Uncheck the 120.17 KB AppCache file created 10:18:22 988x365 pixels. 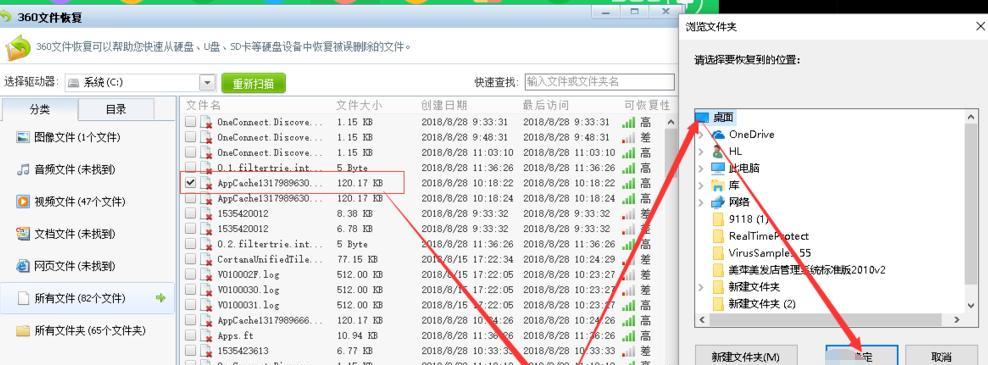[190, 183]
